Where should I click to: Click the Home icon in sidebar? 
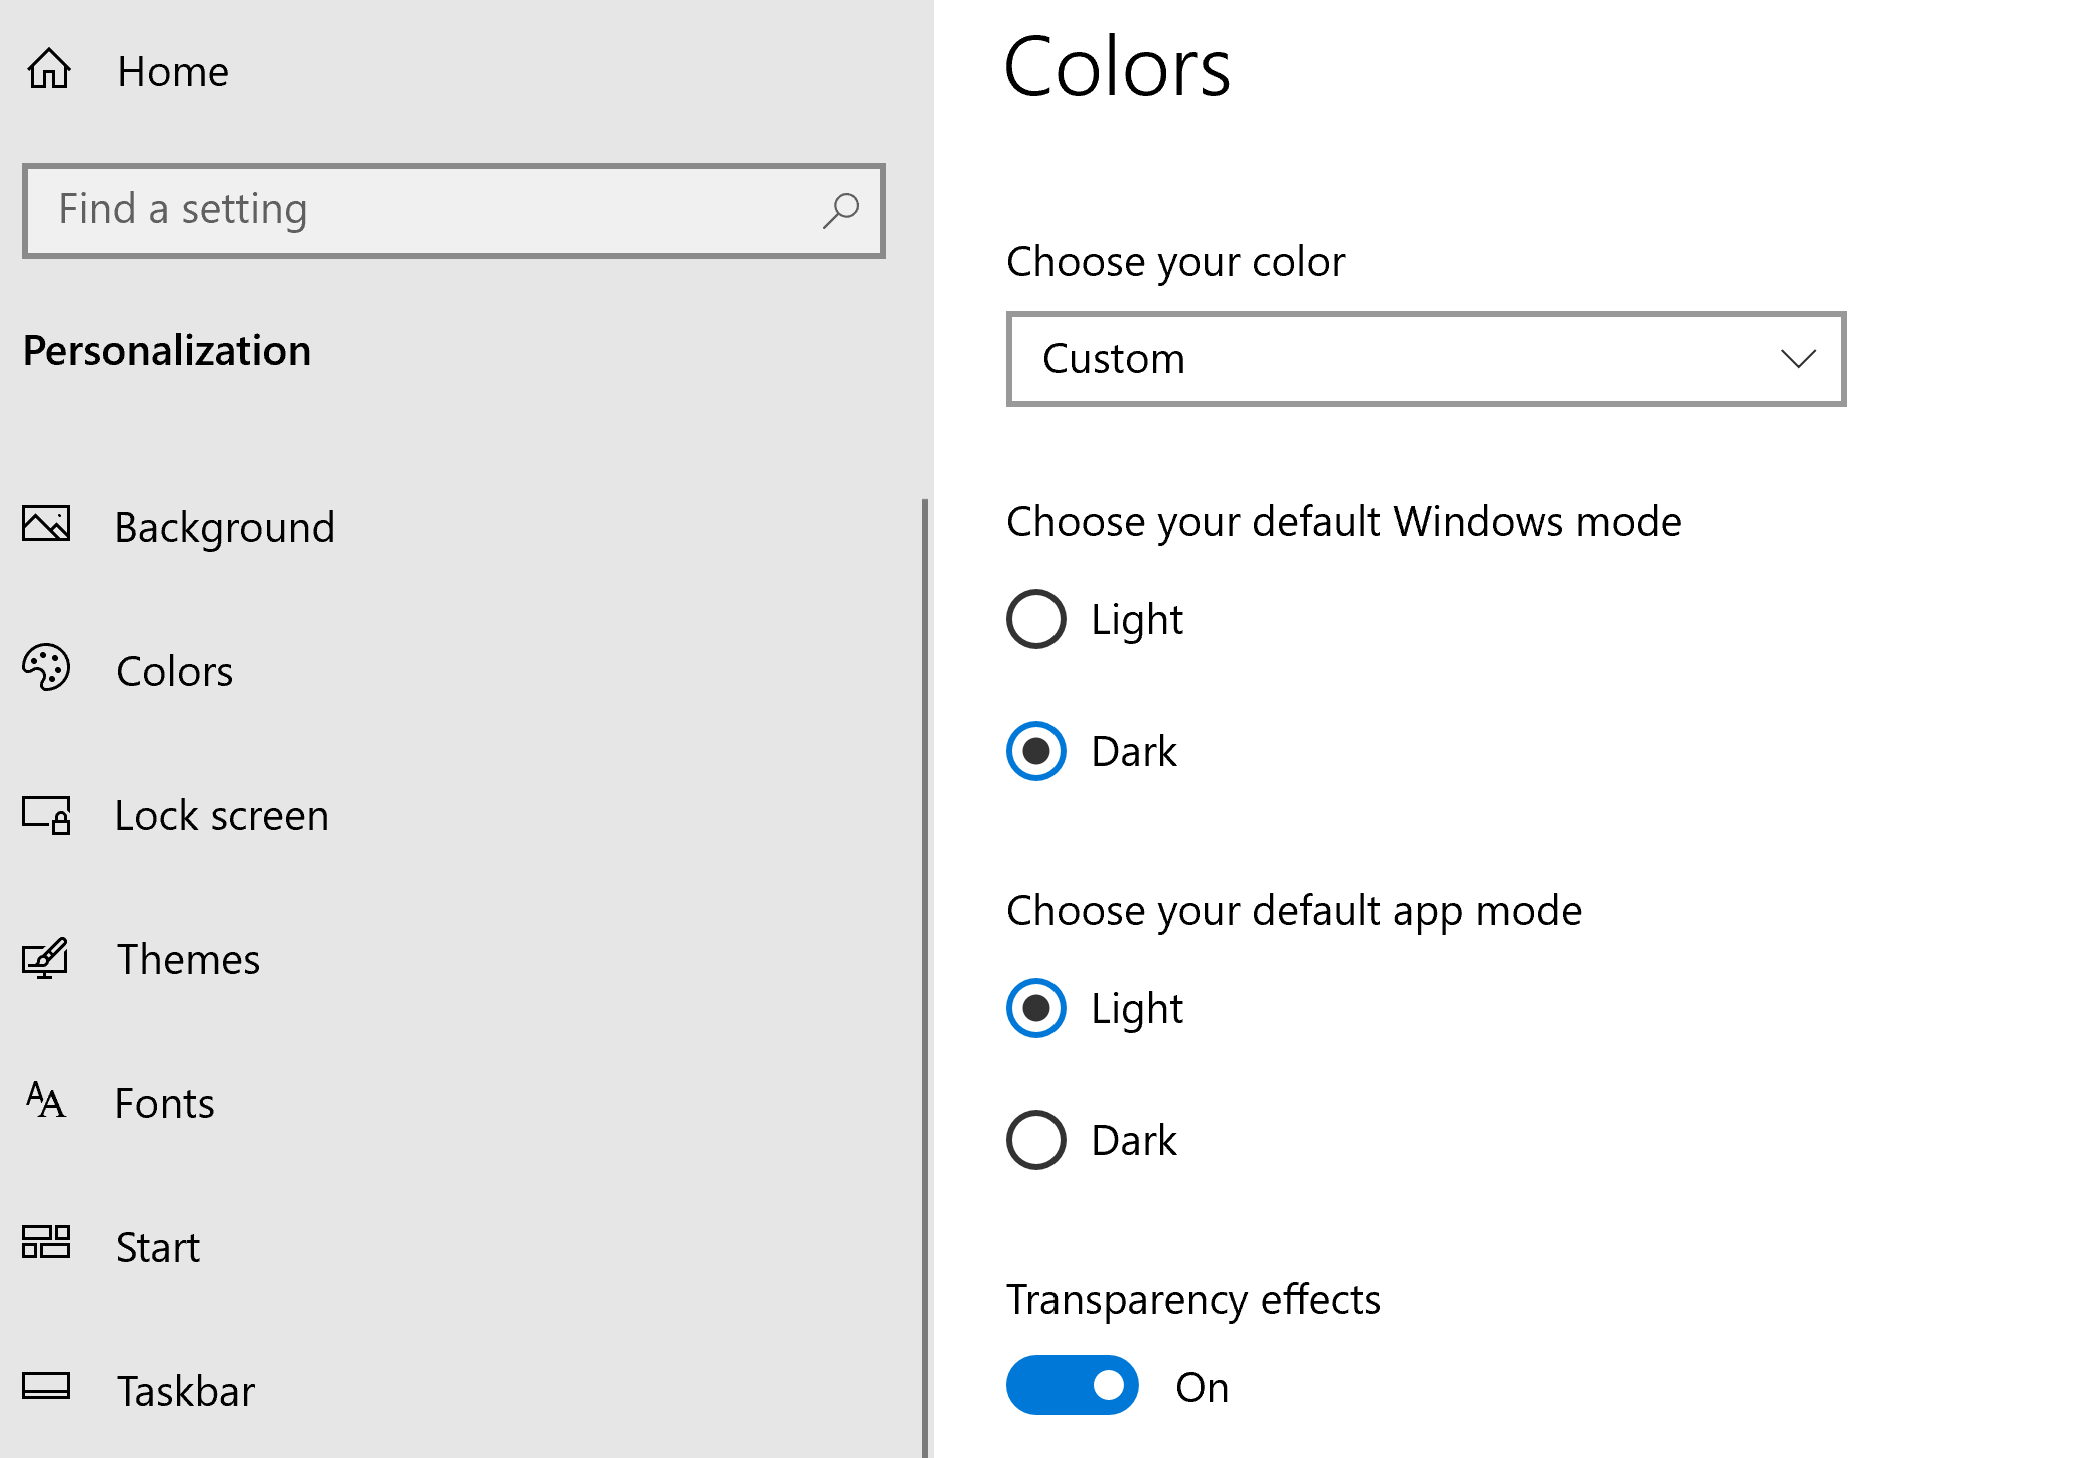click(46, 69)
